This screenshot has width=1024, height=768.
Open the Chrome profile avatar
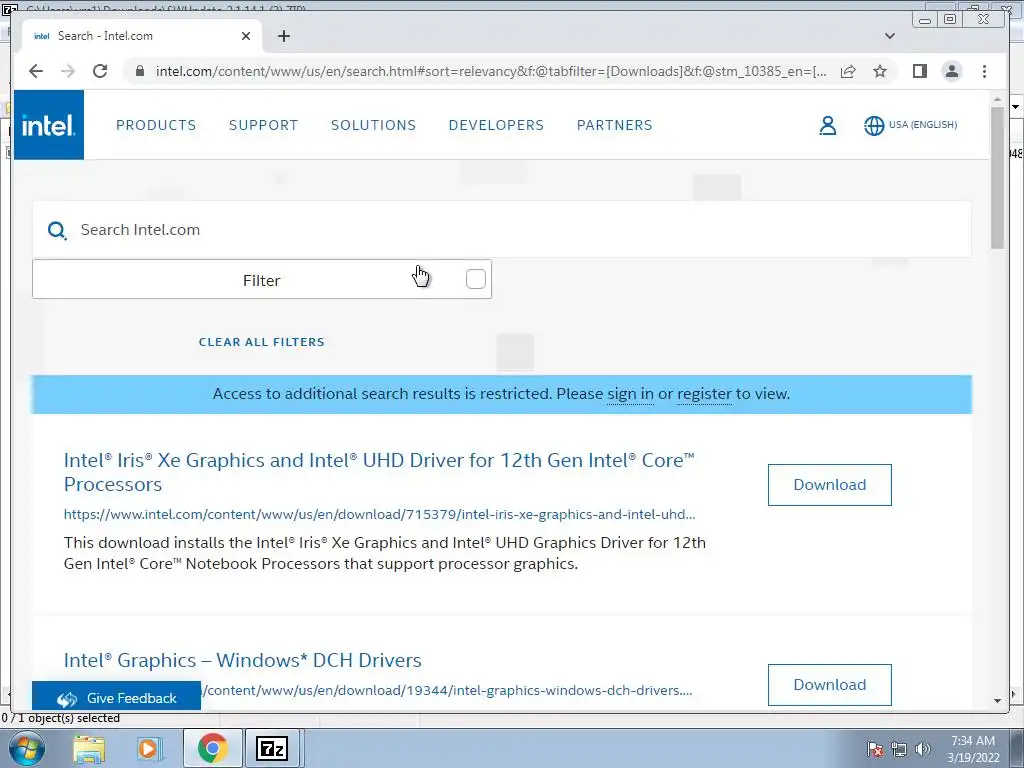coord(952,71)
